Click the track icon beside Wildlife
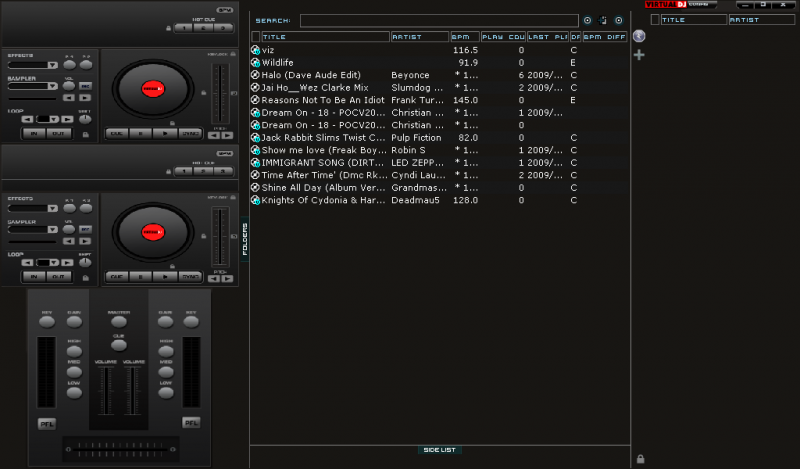Screen dimensions: 800x469 [256, 63]
